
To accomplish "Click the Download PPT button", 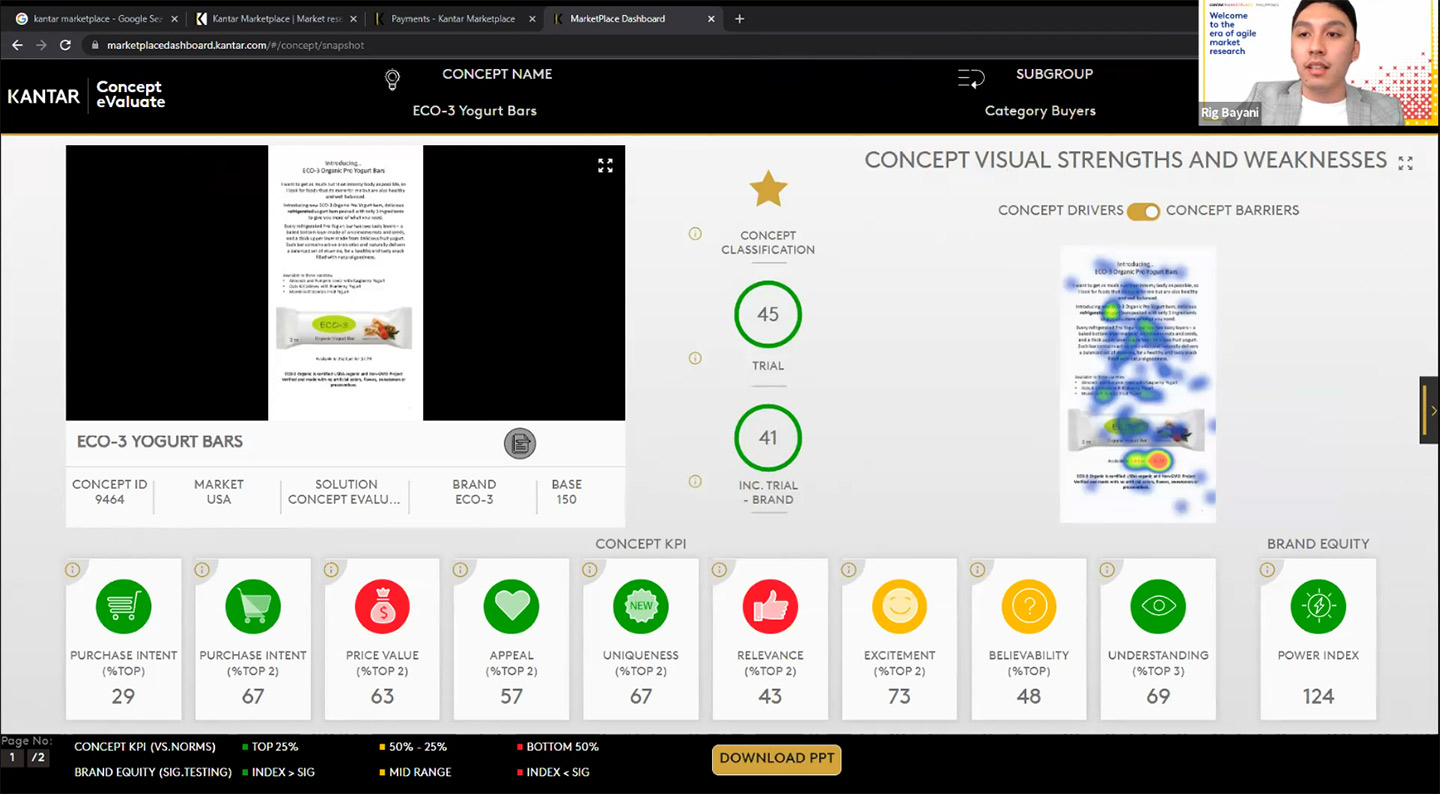I will point(776,759).
